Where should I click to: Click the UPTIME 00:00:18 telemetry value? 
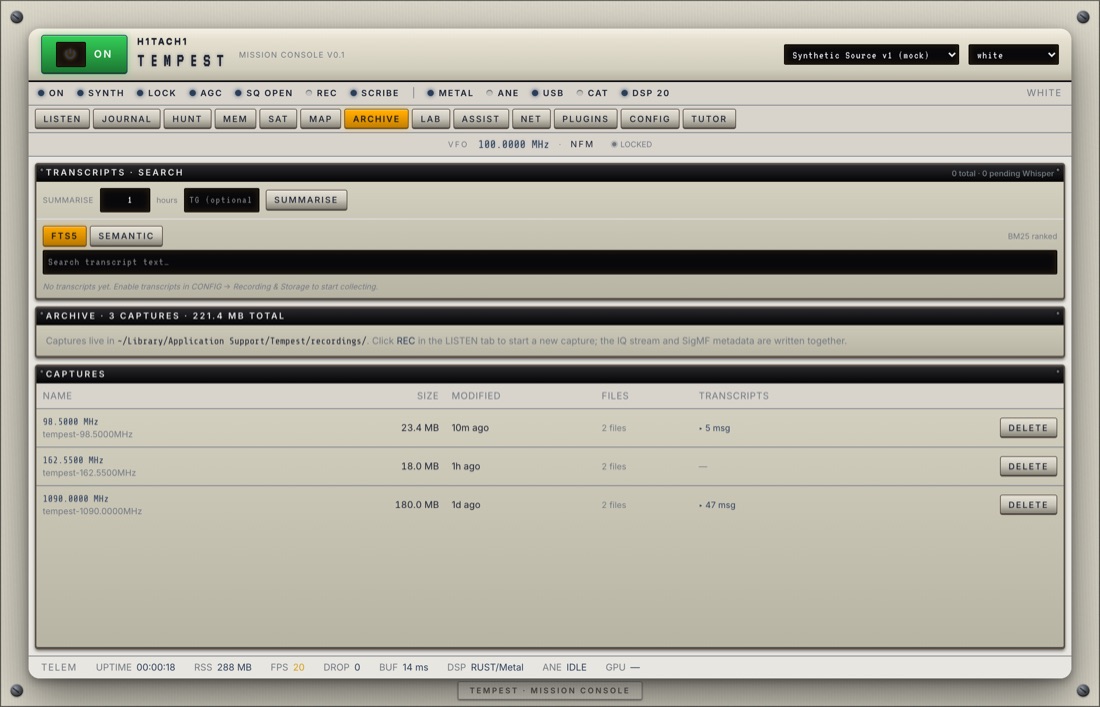click(x=135, y=668)
